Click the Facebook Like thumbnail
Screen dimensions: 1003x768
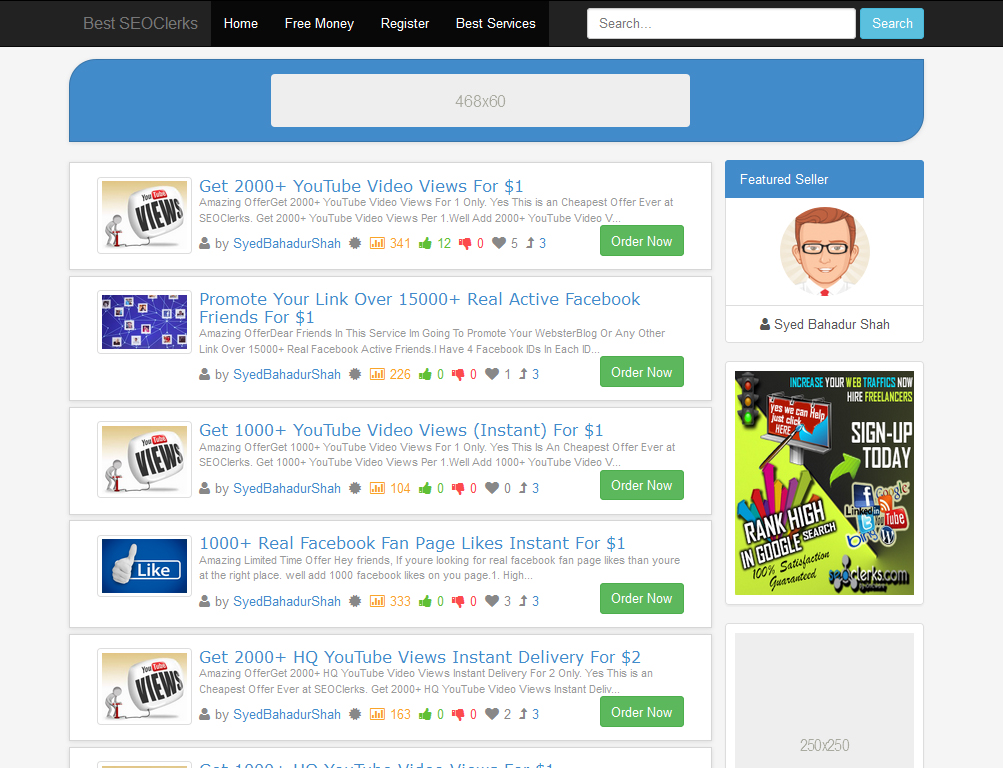[x=145, y=566]
